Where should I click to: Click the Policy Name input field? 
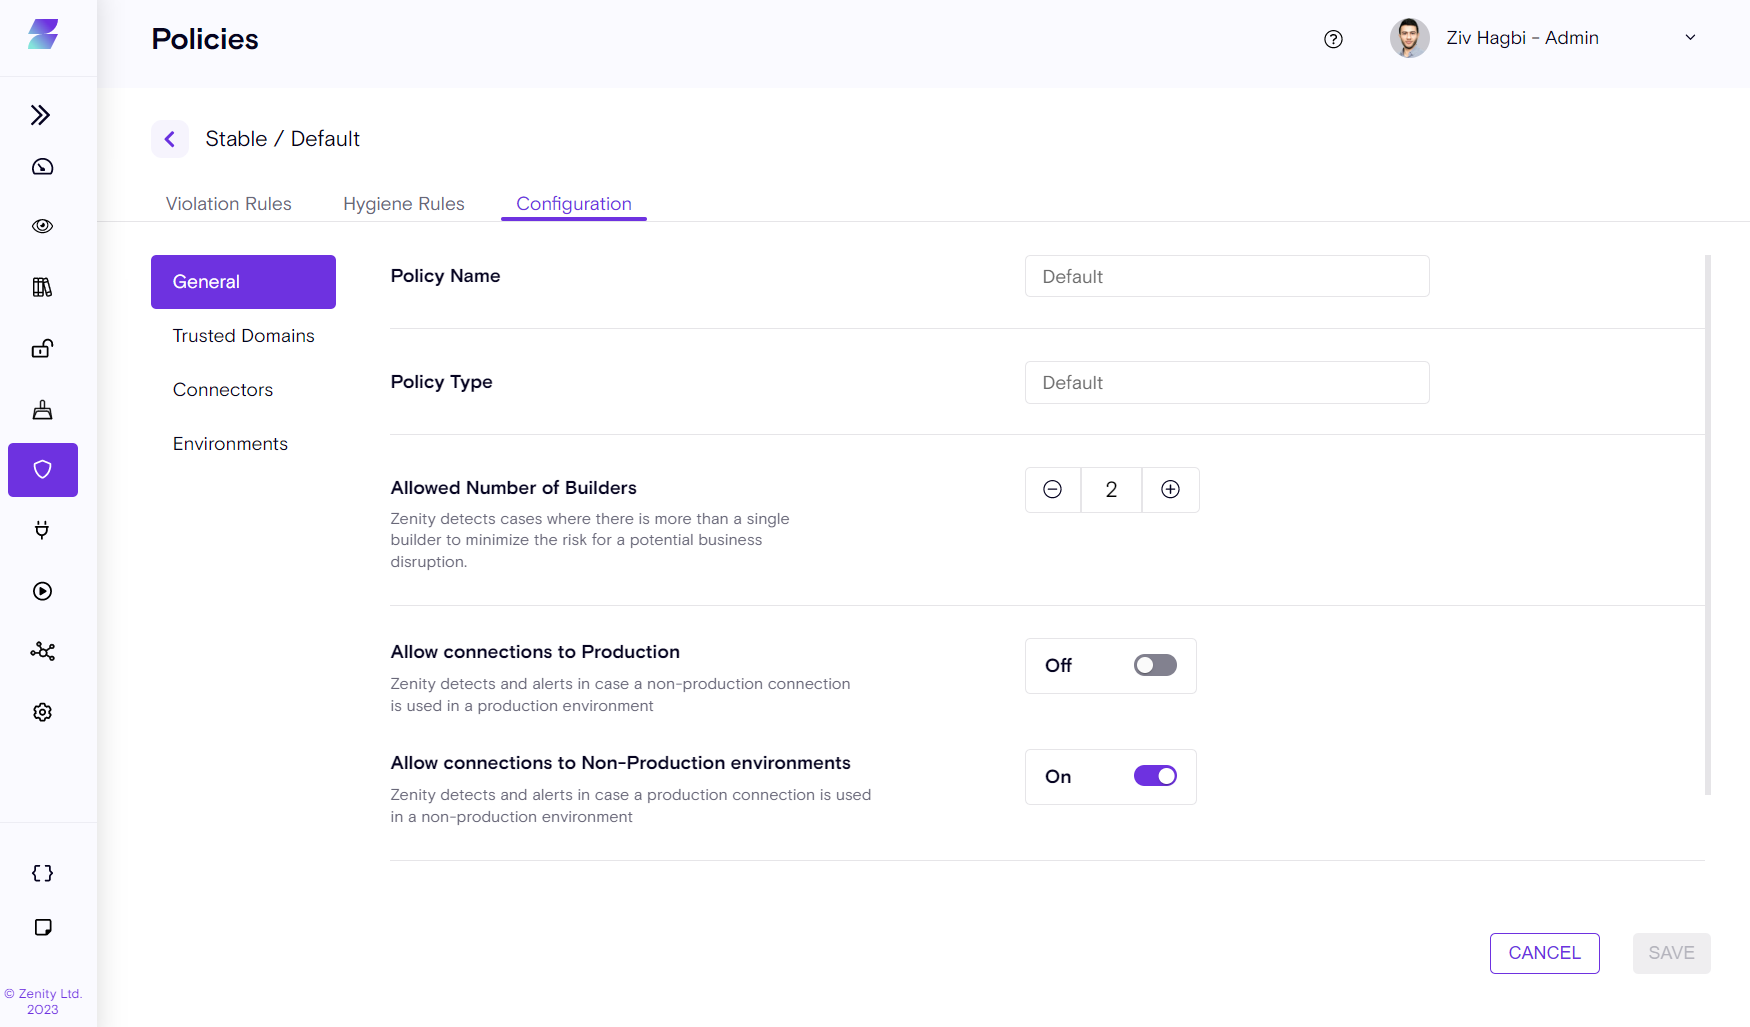pos(1226,277)
